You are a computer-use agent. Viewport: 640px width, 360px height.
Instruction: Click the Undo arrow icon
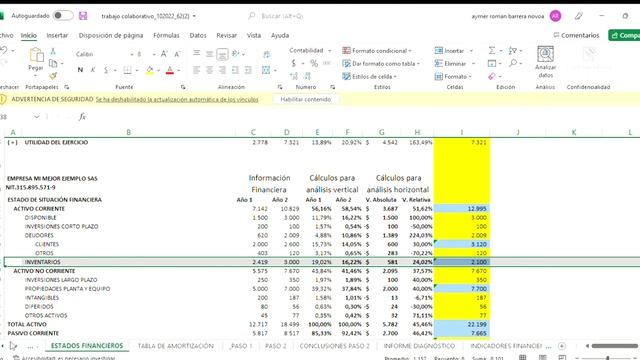click(x=4, y=50)
